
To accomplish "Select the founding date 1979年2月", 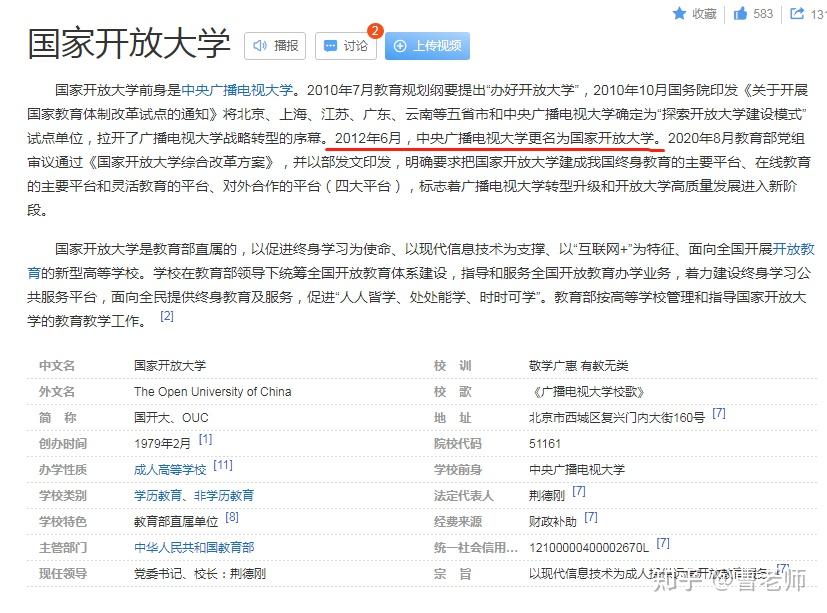I will pos(162,444).
